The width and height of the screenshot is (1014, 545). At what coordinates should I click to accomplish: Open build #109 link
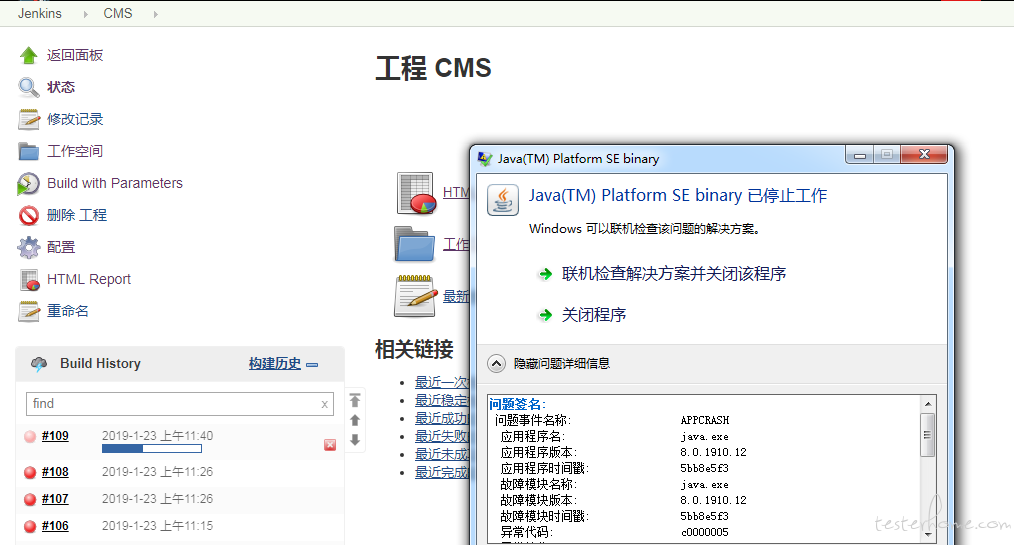point(55,436)
